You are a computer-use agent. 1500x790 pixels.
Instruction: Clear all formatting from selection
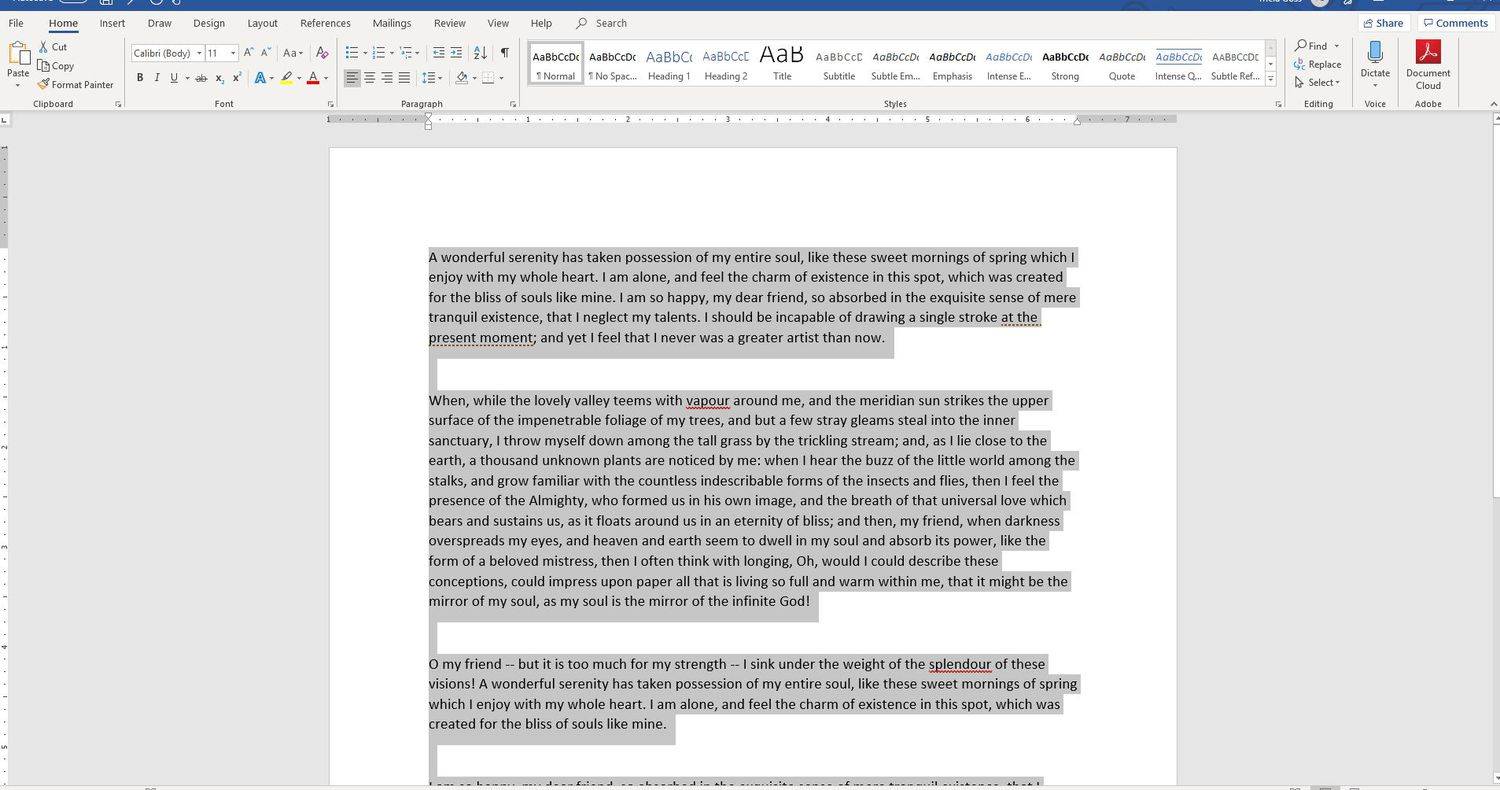[x=322, y=53]
